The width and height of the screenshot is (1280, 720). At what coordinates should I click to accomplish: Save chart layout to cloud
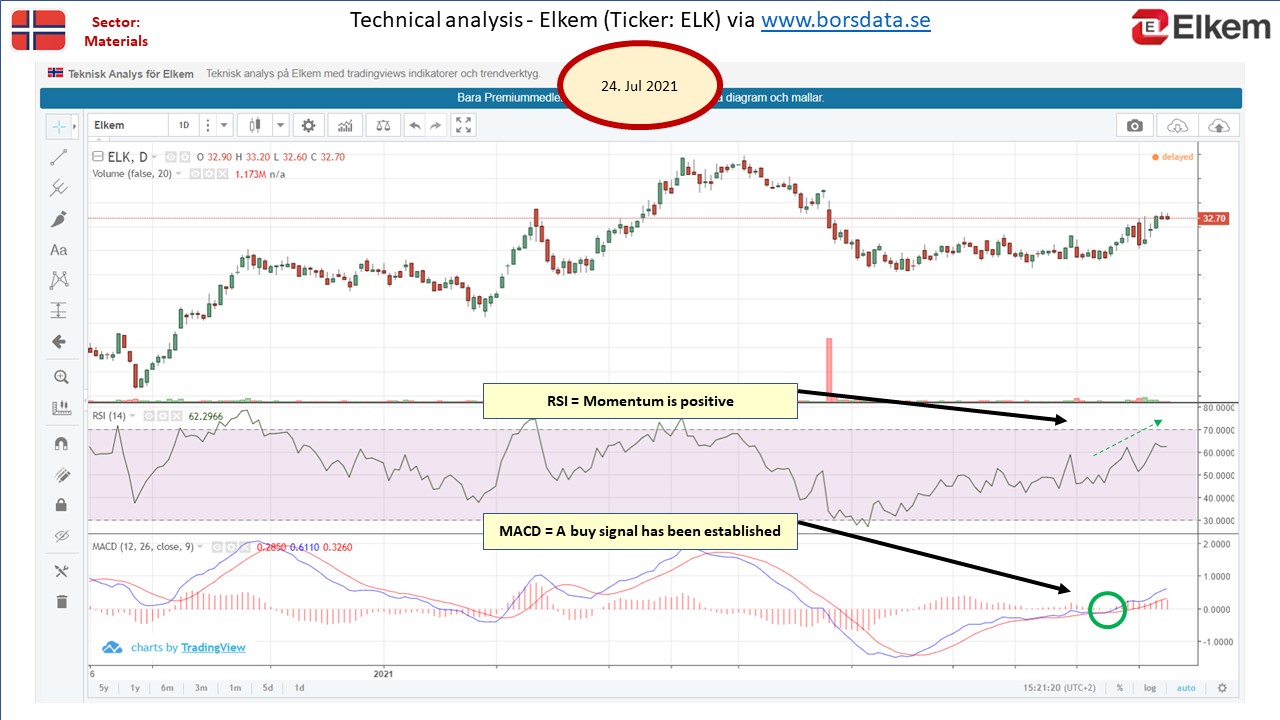(1219, 125)
